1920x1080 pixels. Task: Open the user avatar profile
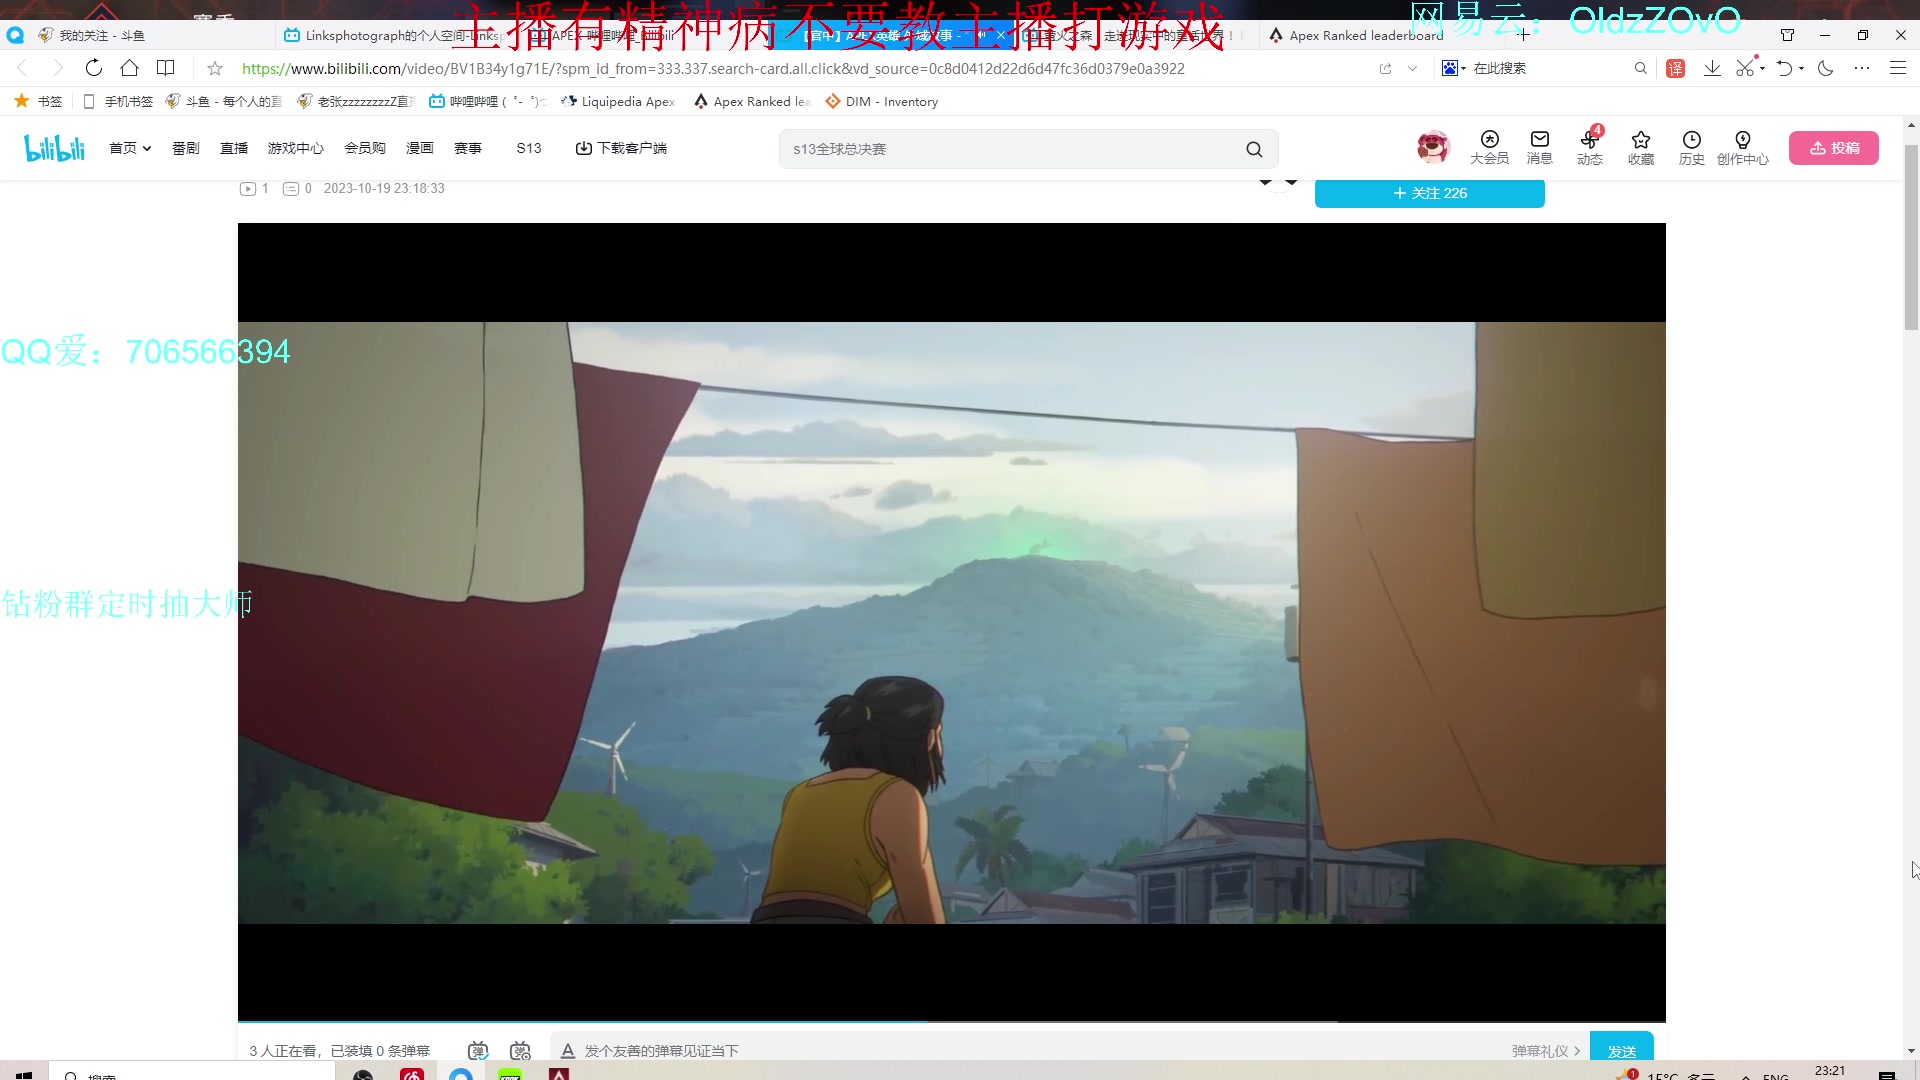[x=1433, y=147]
